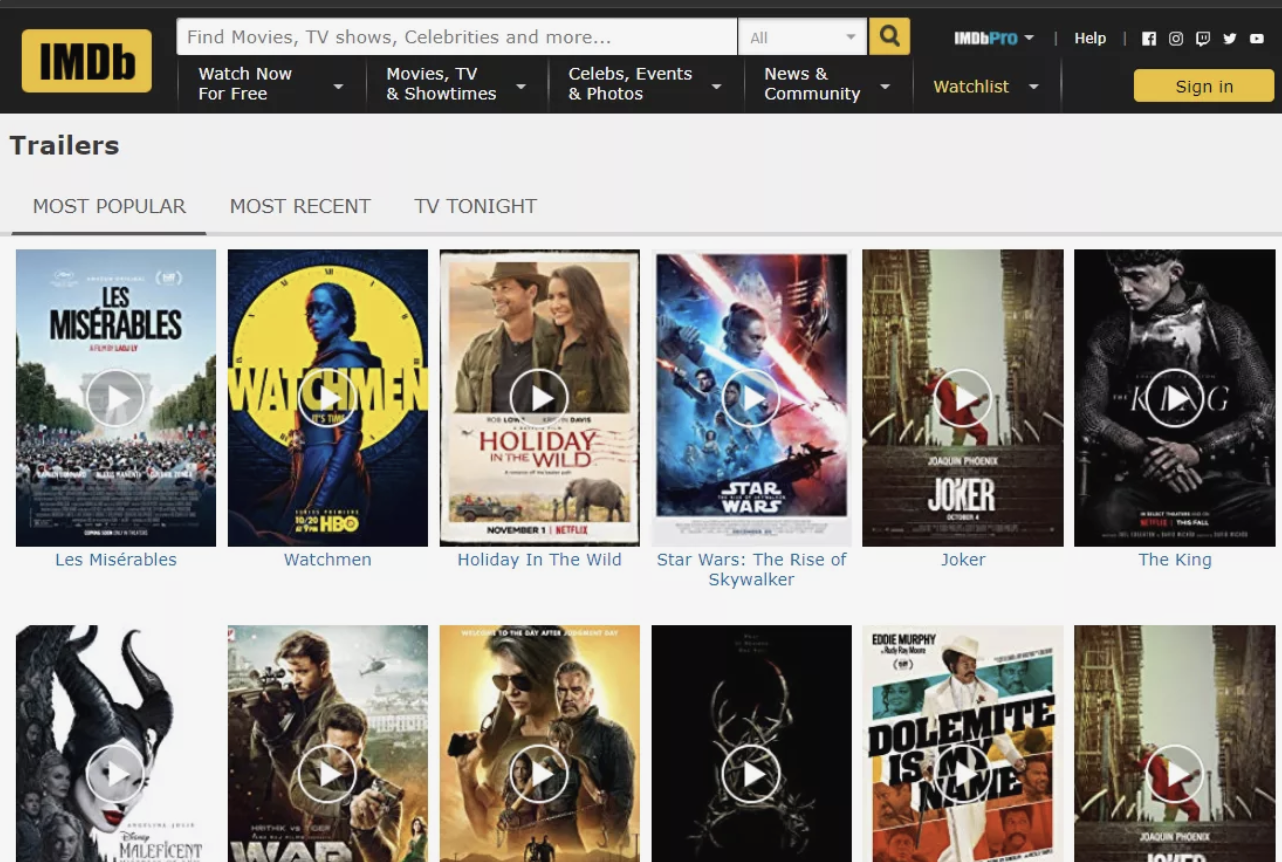Open the Twitter icon in the header
The width and height of the screenshot is (1282, 862).
pyautogui.click(x=1230, y=38)
